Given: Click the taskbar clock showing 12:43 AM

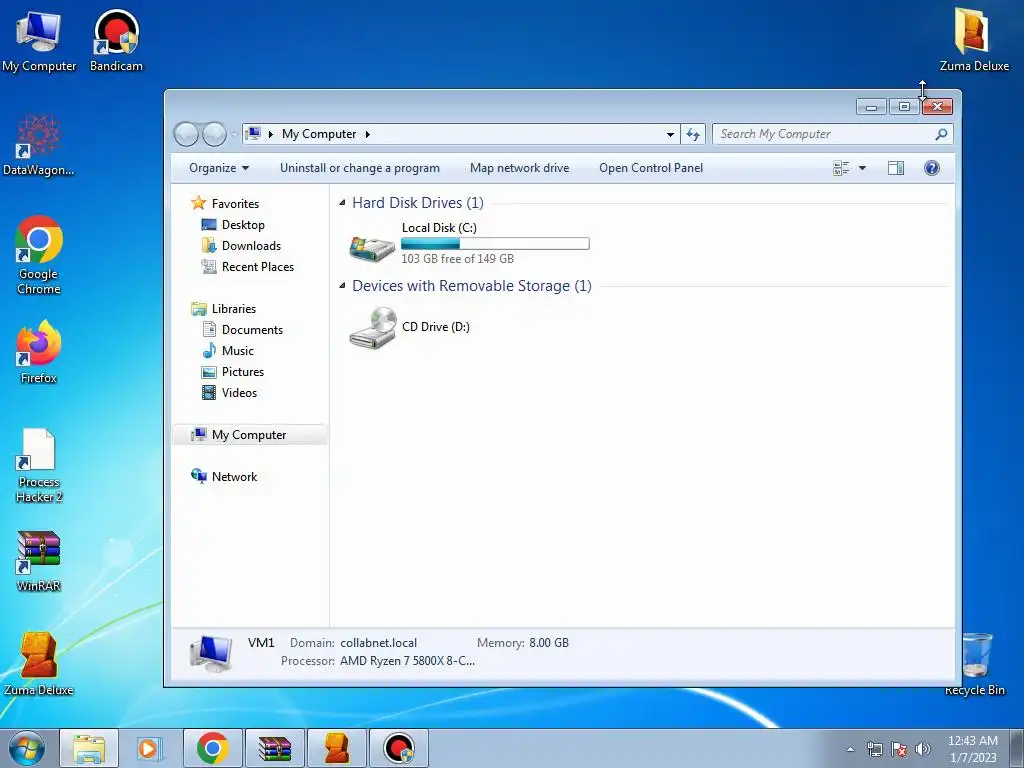Looking at the screenshot, I should click(x=973, y=749).
